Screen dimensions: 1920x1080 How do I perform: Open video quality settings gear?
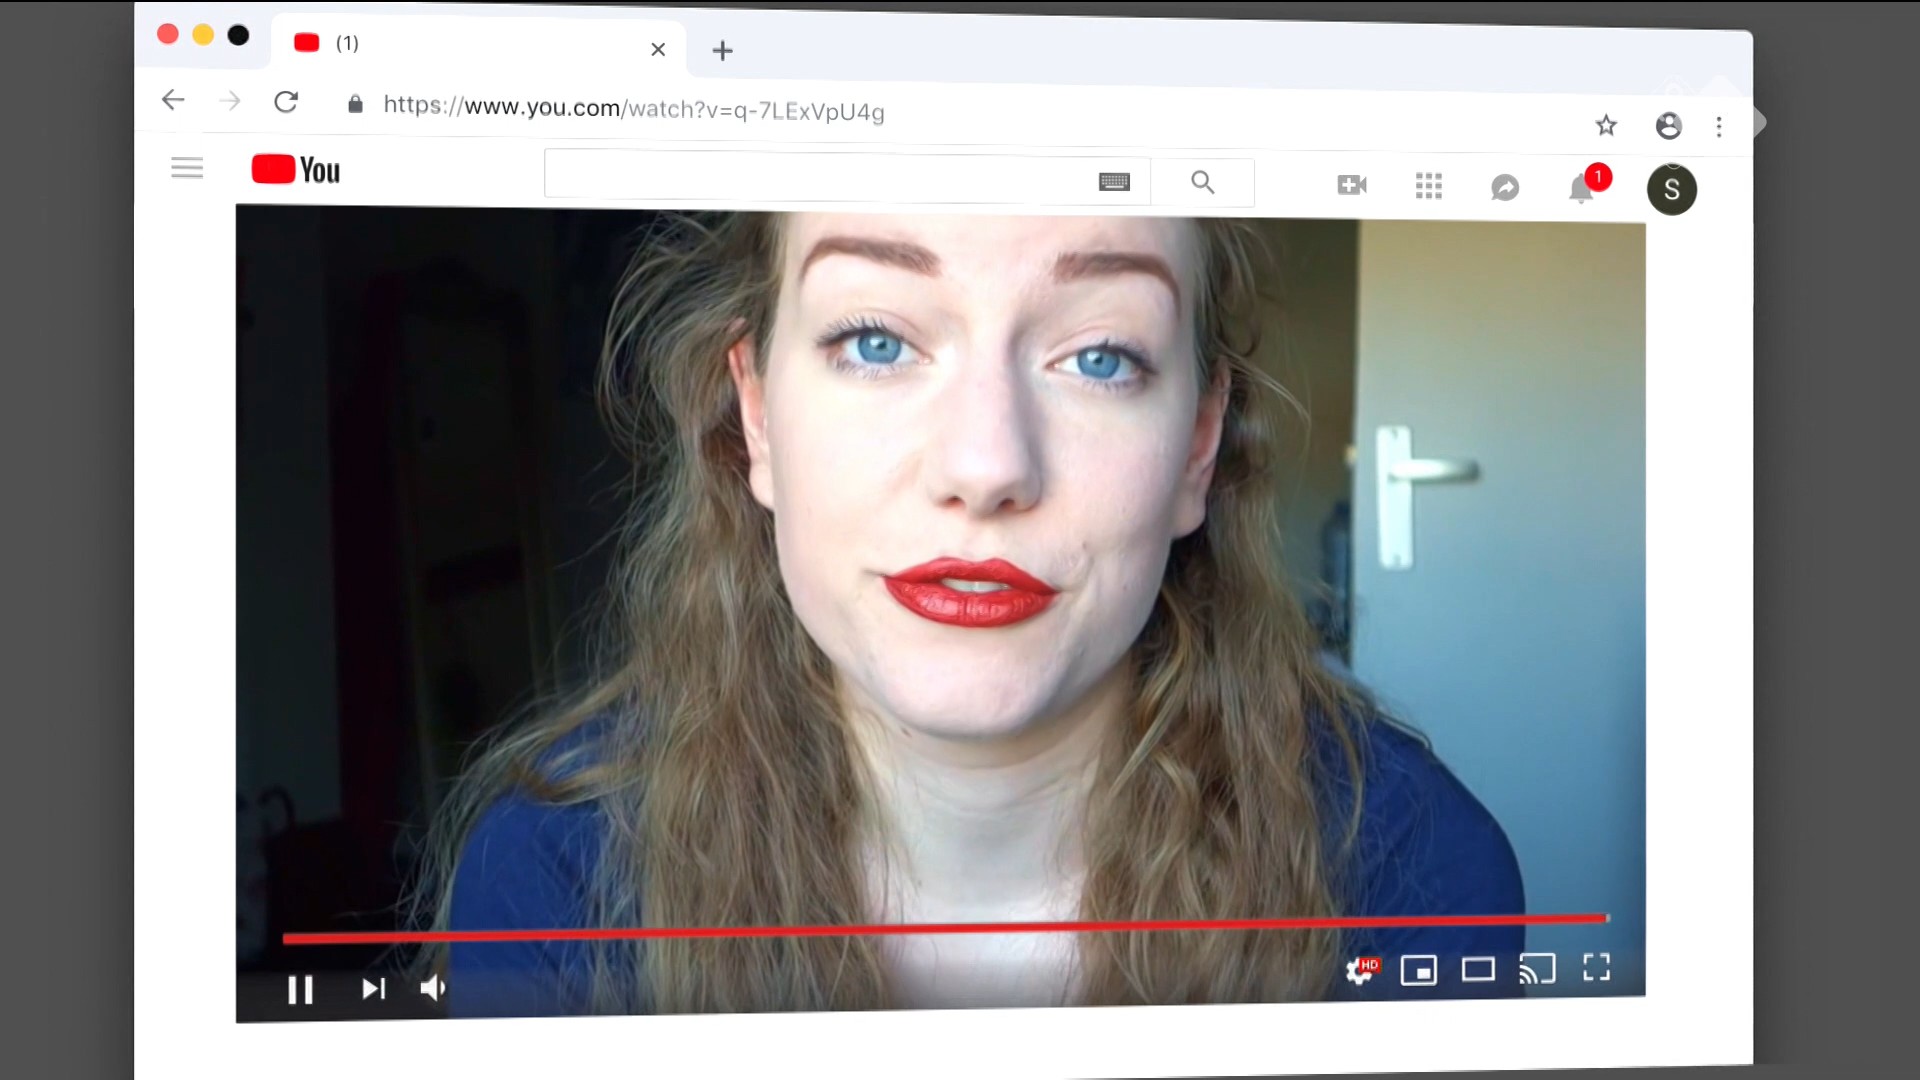tap(1359, 970)
